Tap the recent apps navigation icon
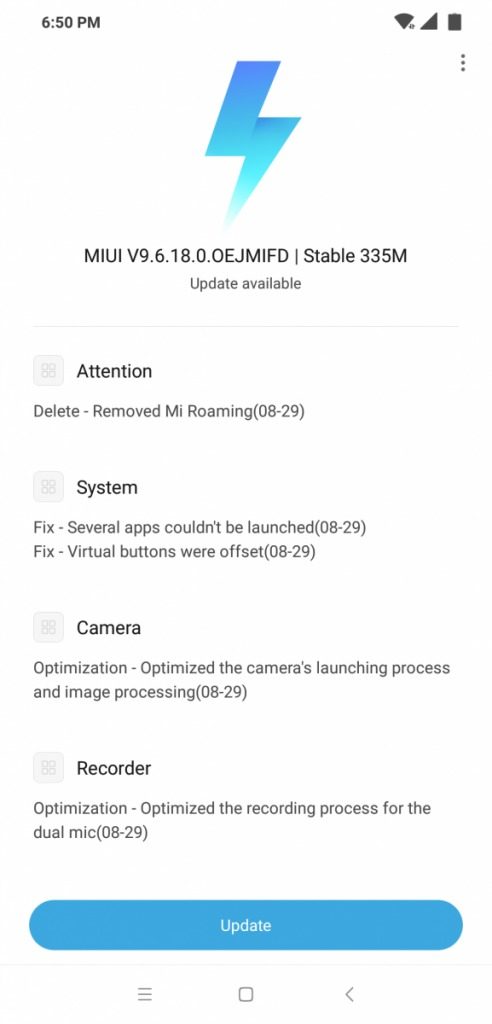 (145, 995)
